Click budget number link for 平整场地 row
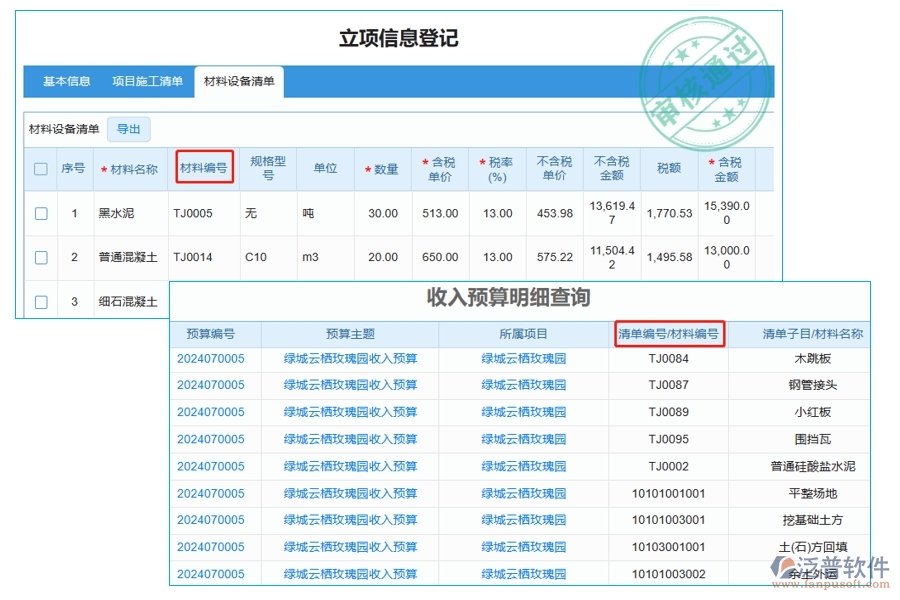The image size is (900, 600). click(x=213, y=492)
